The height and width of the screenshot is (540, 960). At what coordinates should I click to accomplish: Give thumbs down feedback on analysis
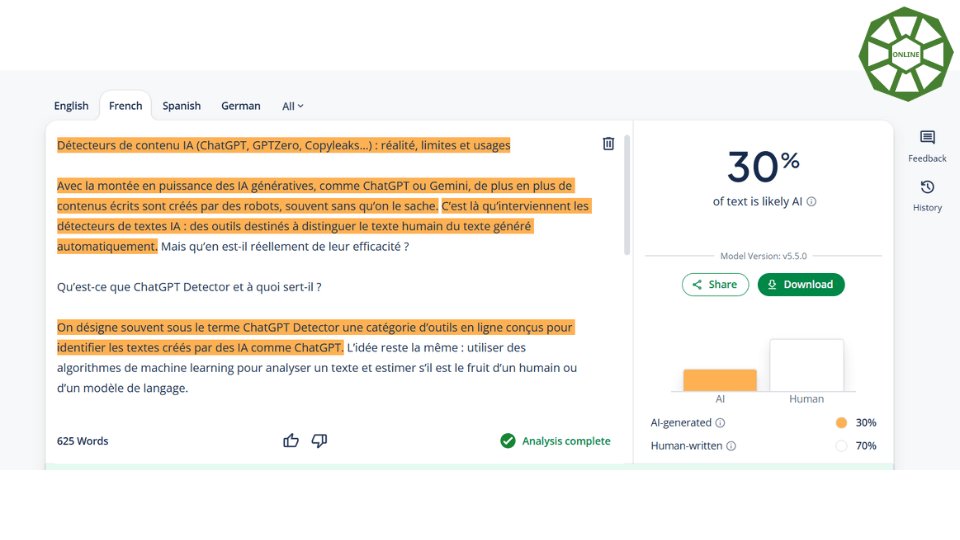[x=319, y=441]
